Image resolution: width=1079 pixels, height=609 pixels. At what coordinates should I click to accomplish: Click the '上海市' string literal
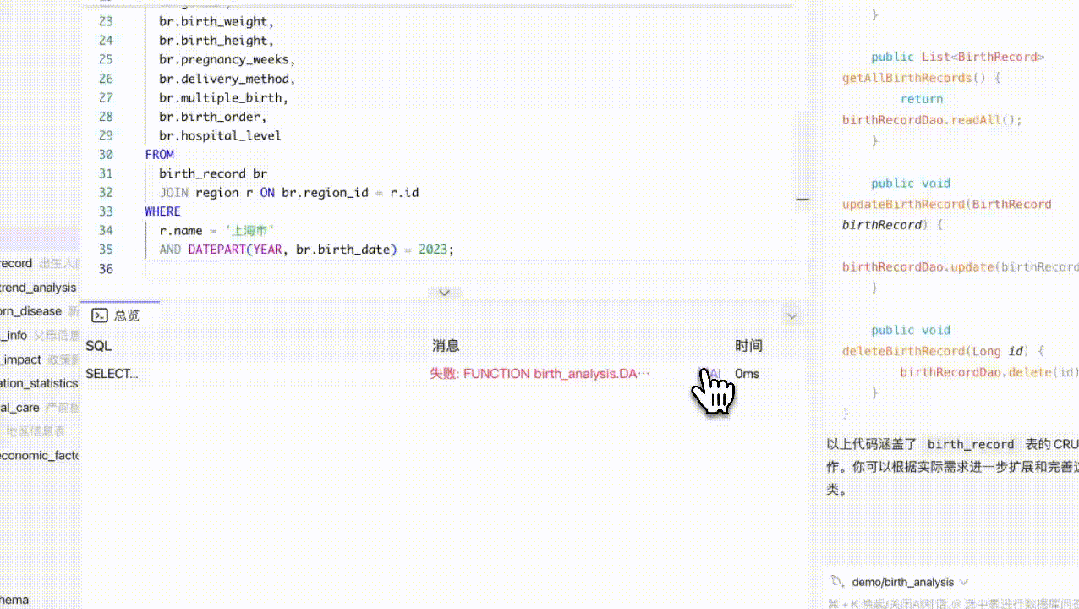(249, 231)
